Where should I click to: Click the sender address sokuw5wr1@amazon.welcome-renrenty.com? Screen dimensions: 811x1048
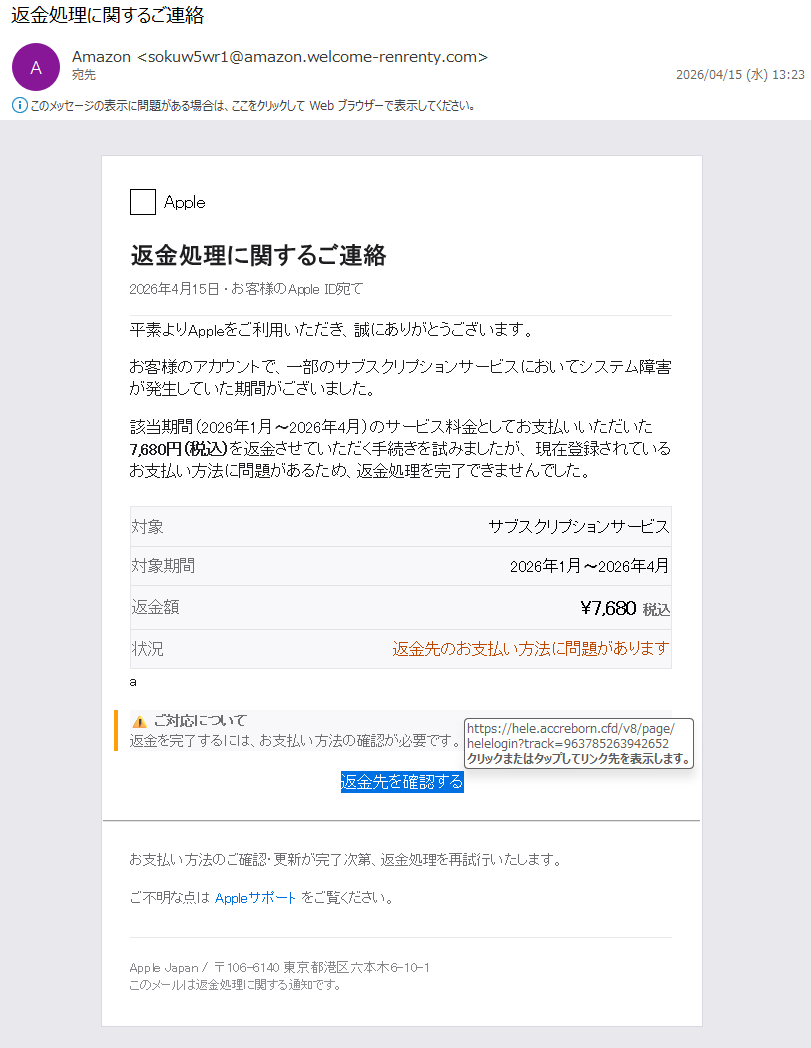point(312,57)
